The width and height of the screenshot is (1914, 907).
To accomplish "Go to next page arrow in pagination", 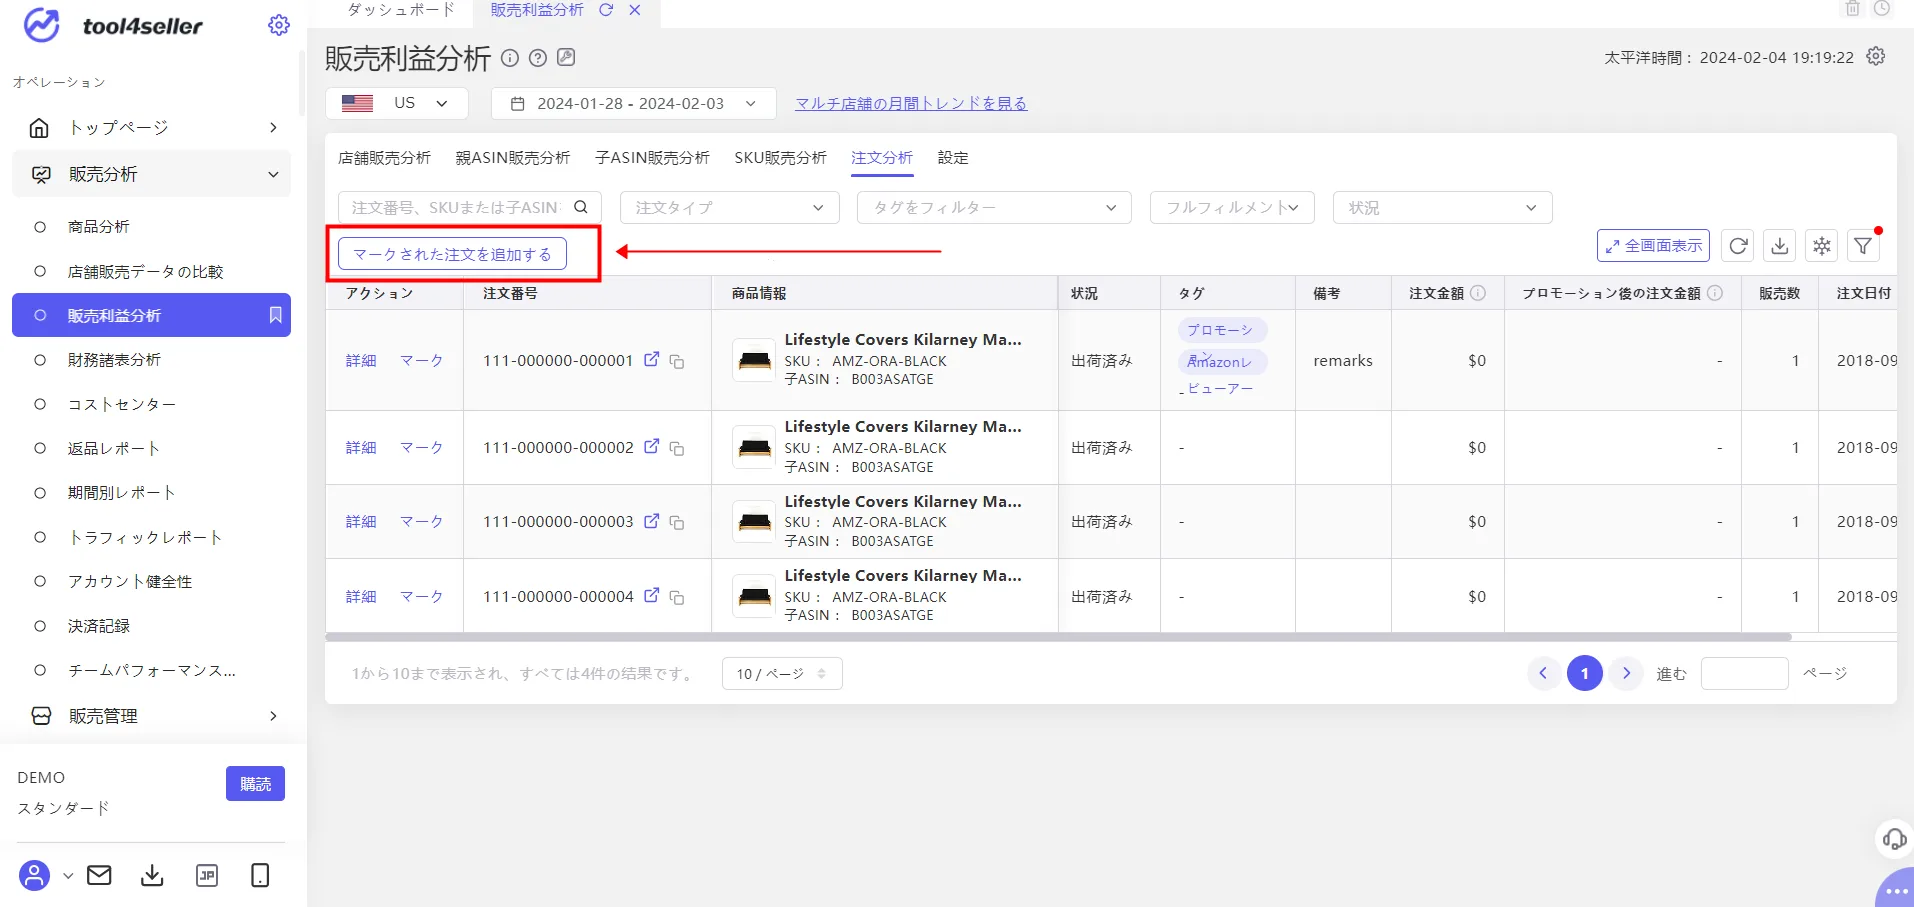I will click(1627, 673).
